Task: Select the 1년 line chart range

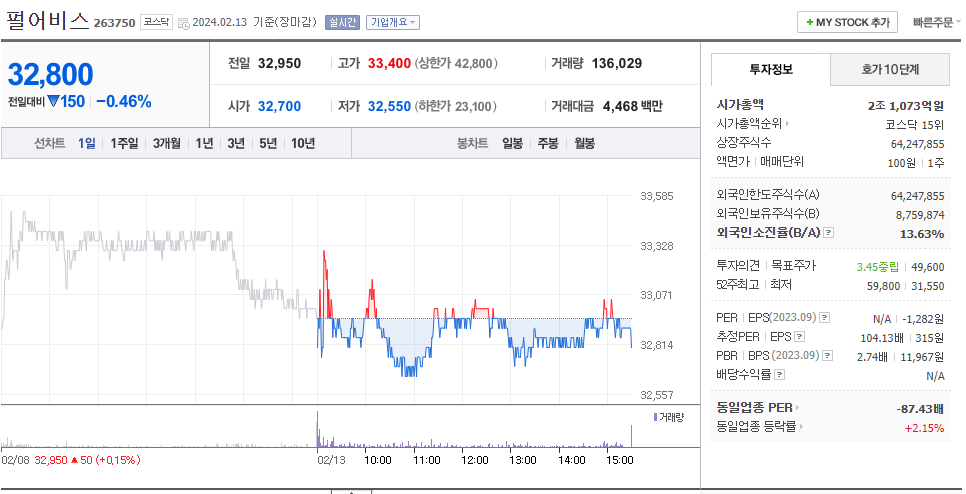Action: point(204,144)
